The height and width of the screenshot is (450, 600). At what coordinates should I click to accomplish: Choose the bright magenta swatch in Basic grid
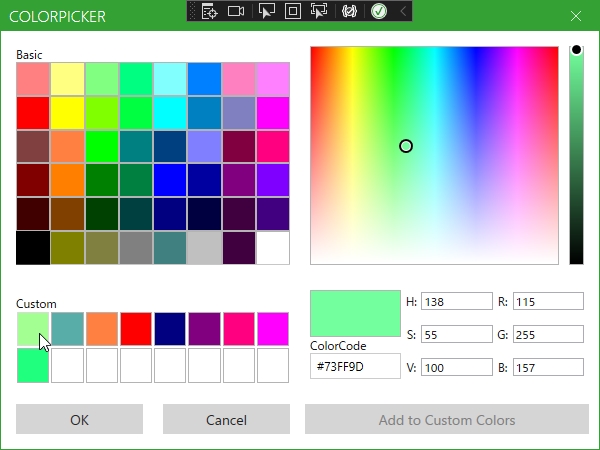(x=273, y=113)
